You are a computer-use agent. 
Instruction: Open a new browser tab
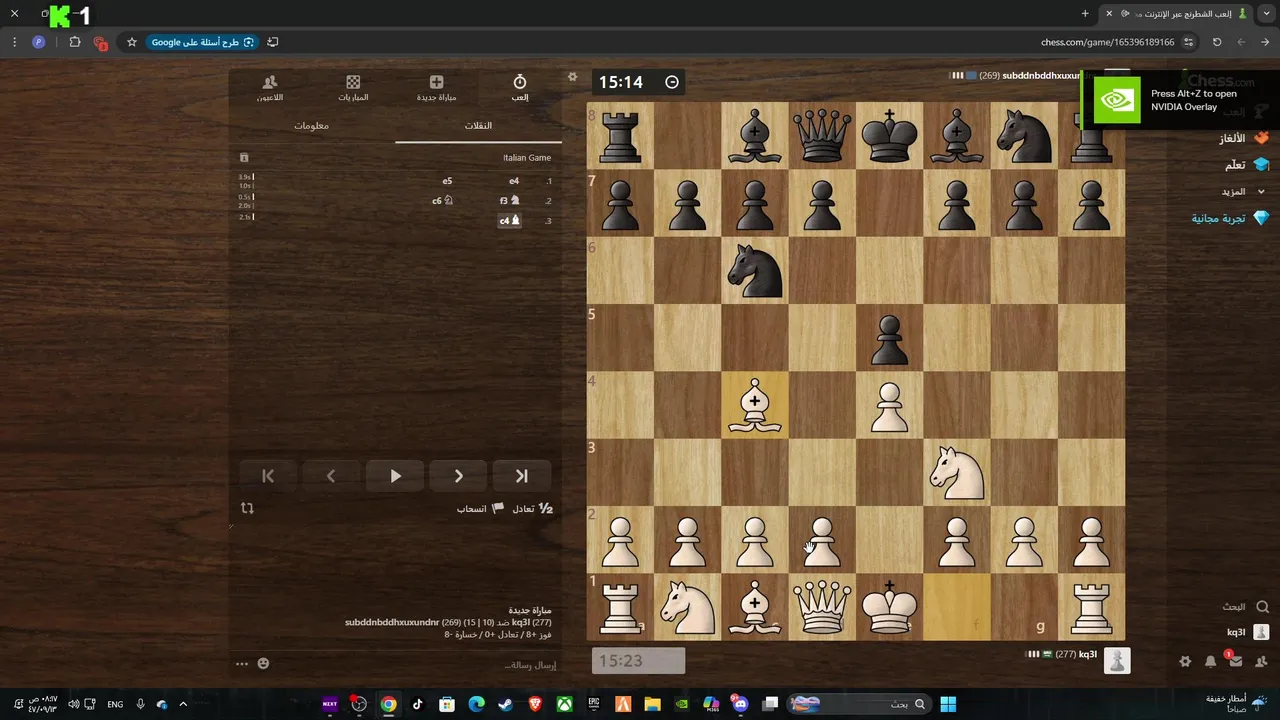click(x=1085, y=14)
